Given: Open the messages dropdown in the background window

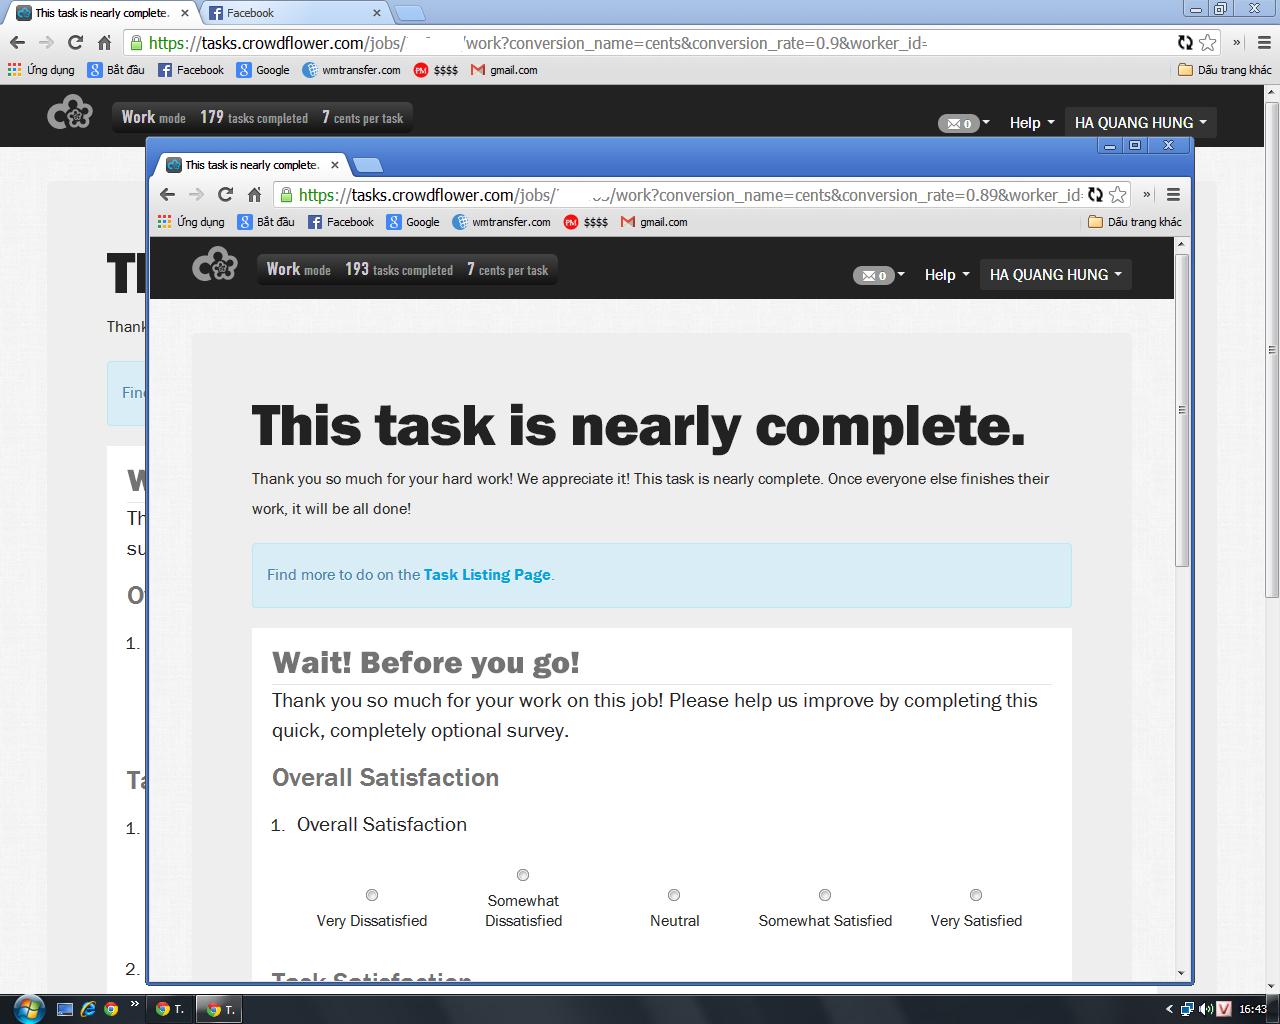Looking at the screenshot, I should click(x=963, y=124).
